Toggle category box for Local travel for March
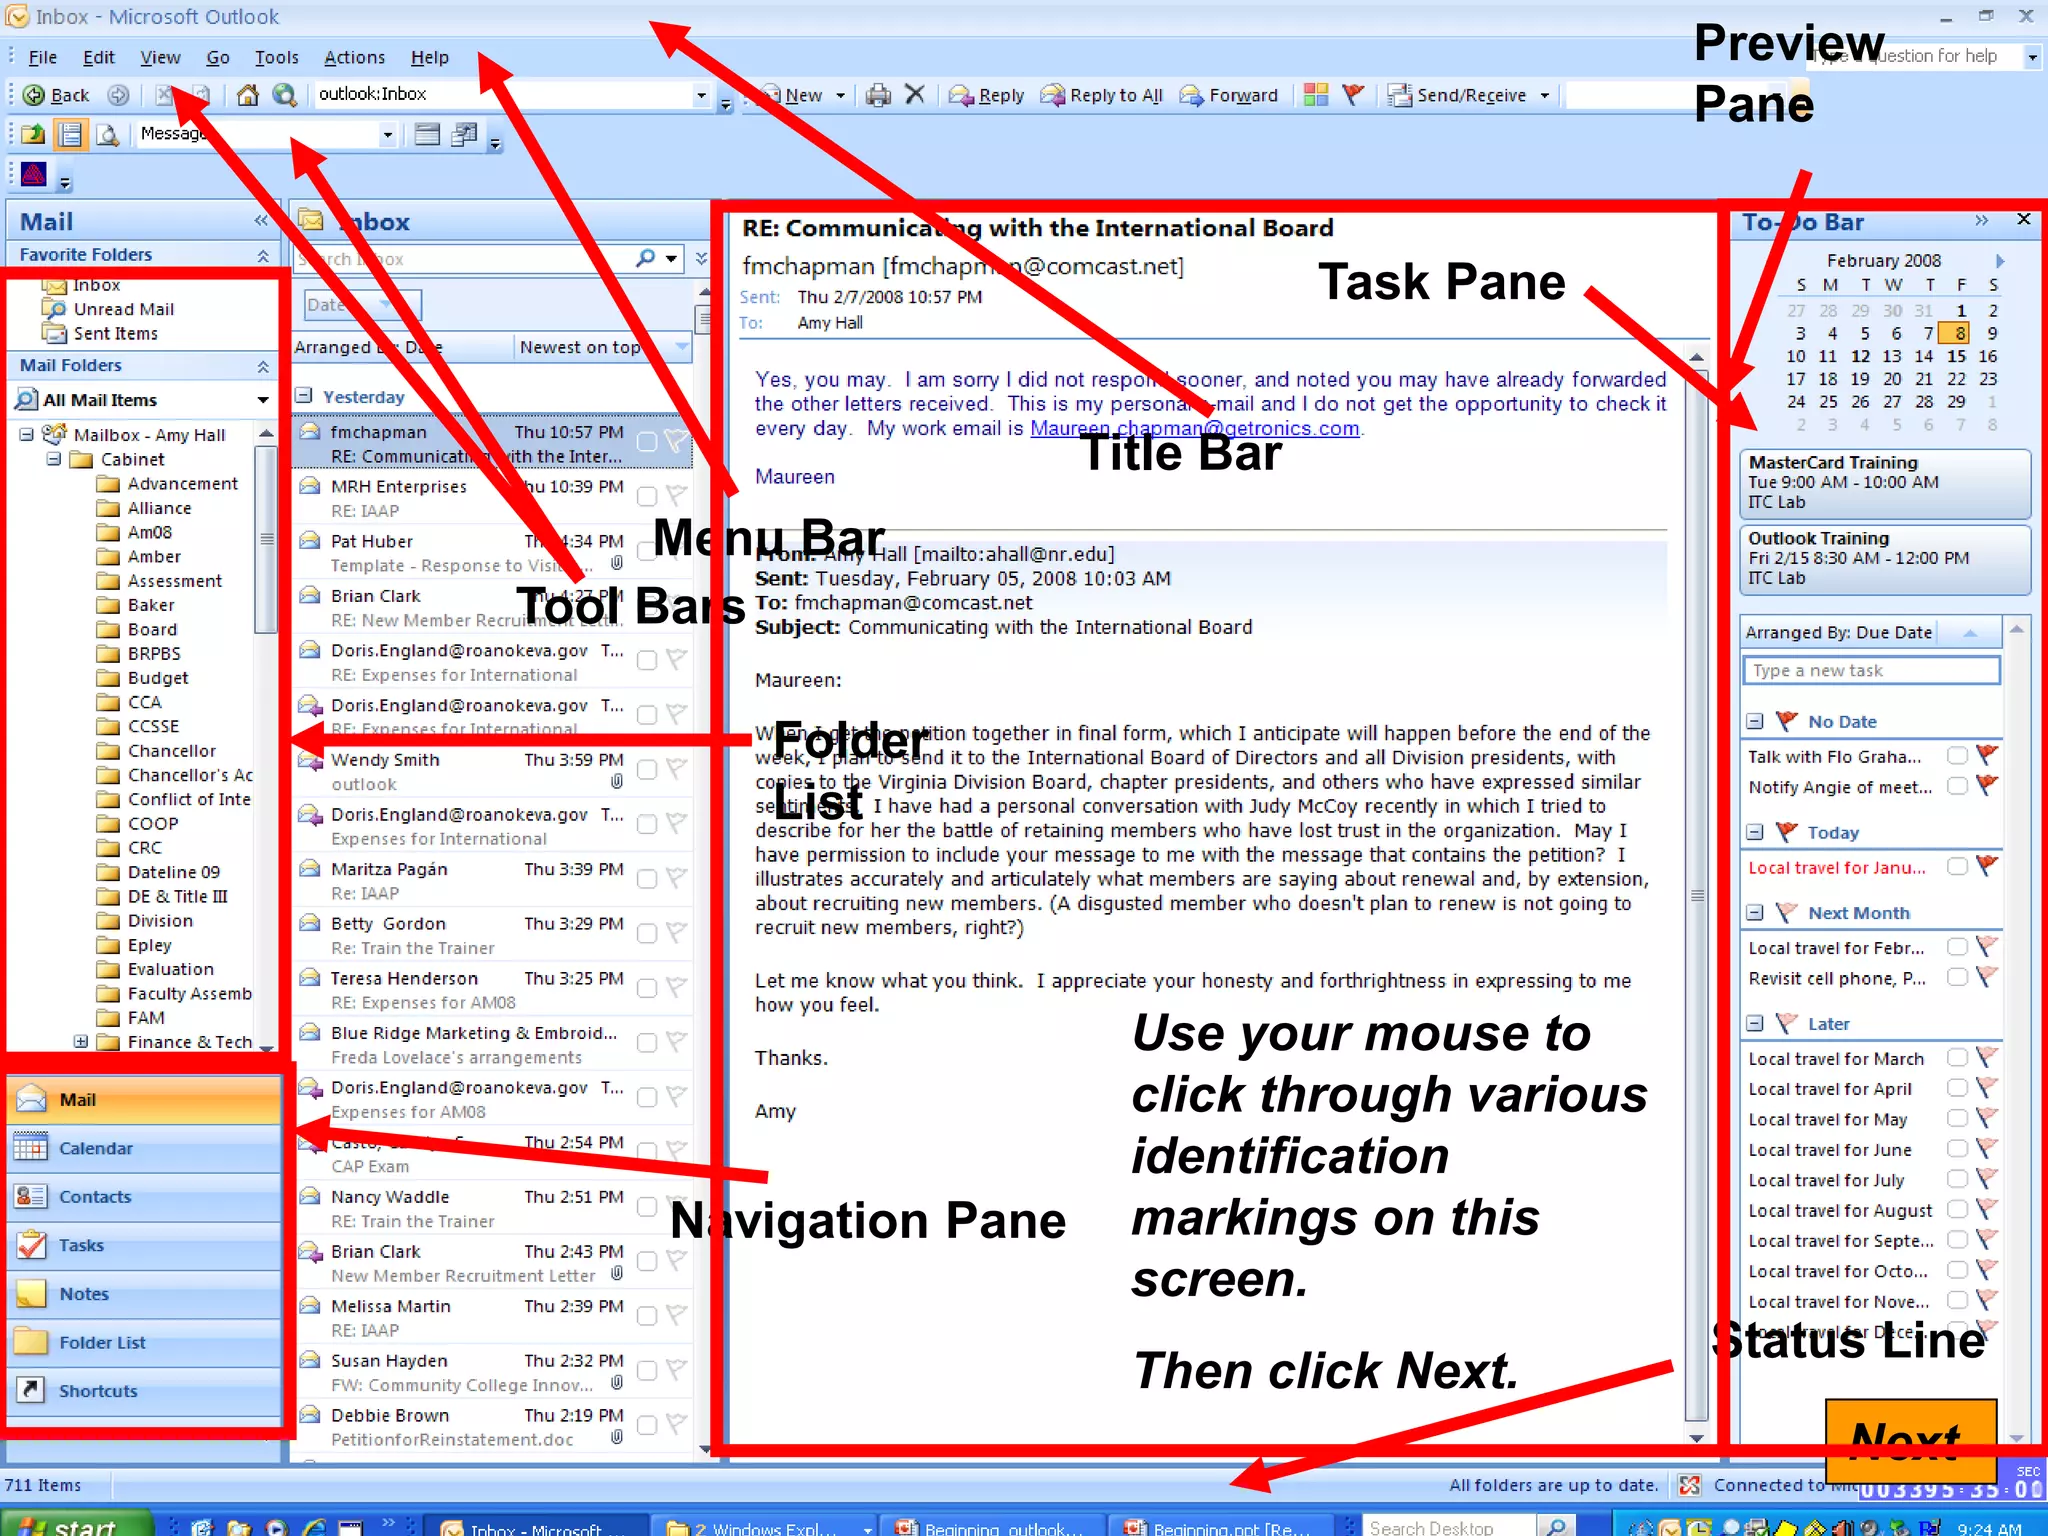This screenshot has height=1536, width=2048. click(1957, 1058)
